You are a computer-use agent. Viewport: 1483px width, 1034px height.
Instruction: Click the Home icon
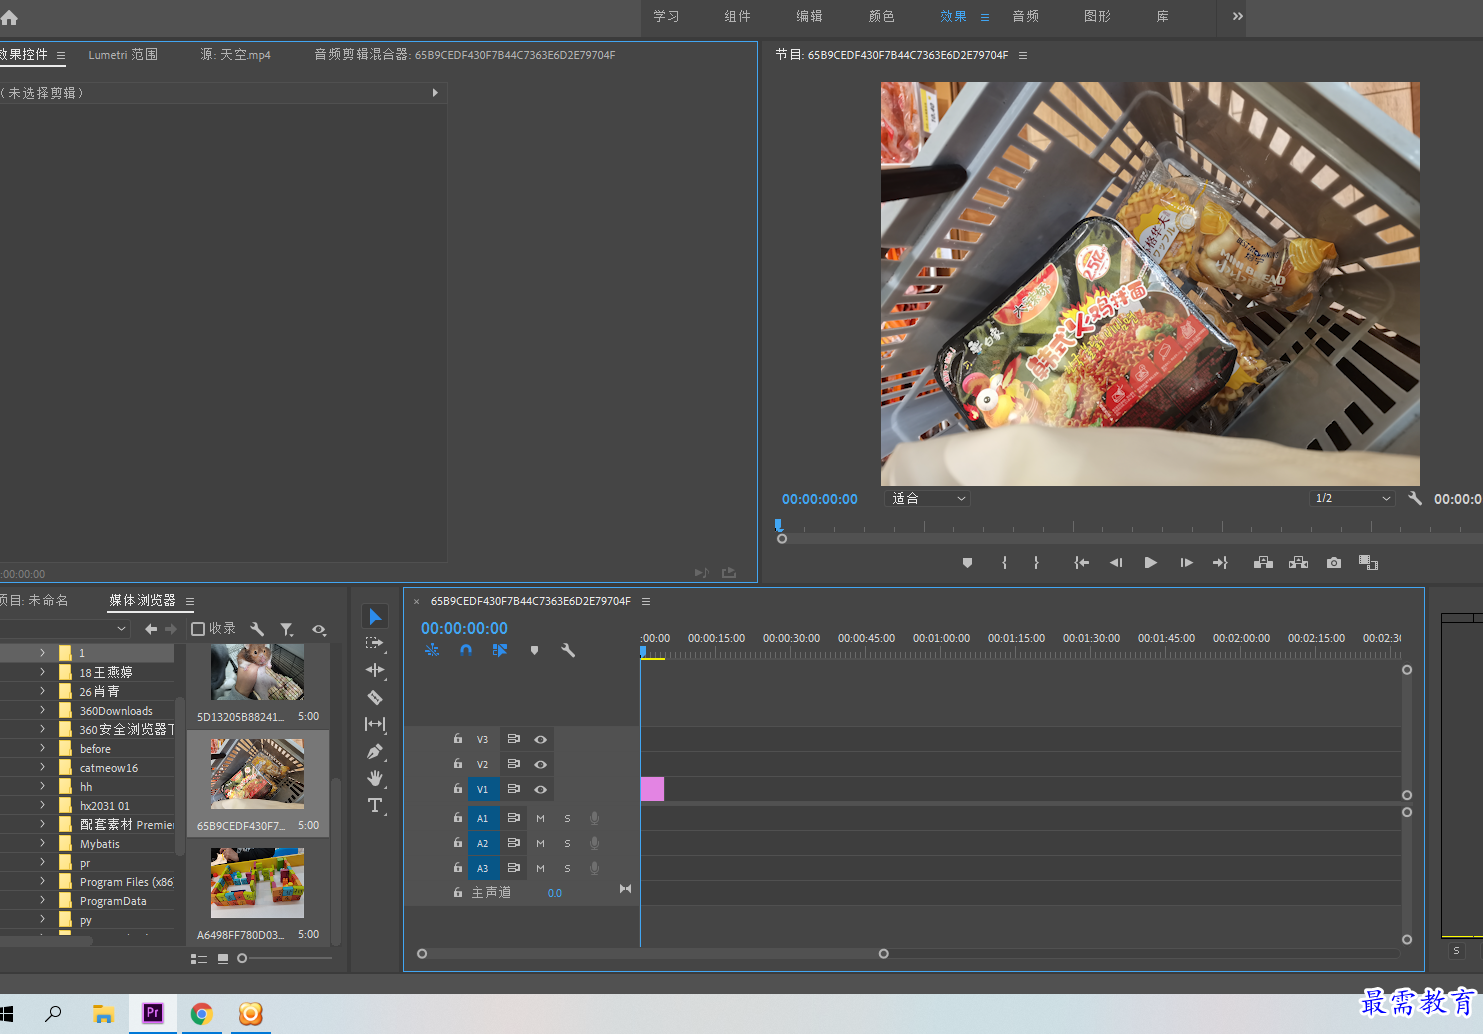click(x=9, y=17)
